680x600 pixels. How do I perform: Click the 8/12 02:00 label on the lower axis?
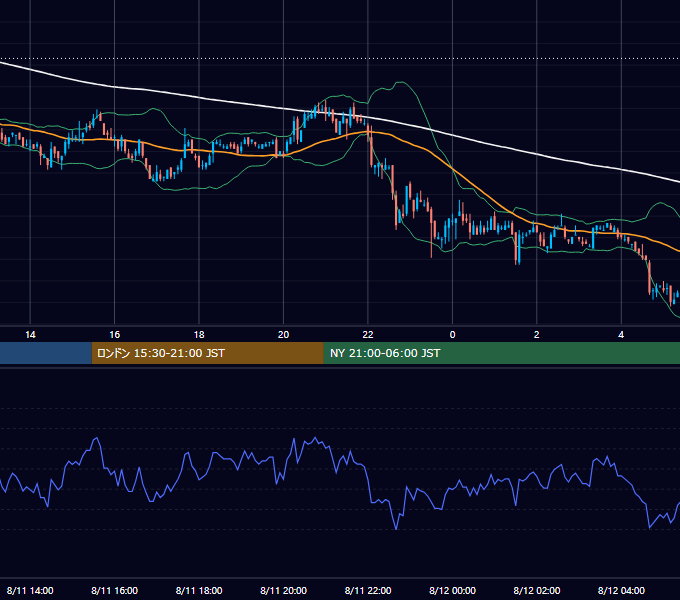536,590
